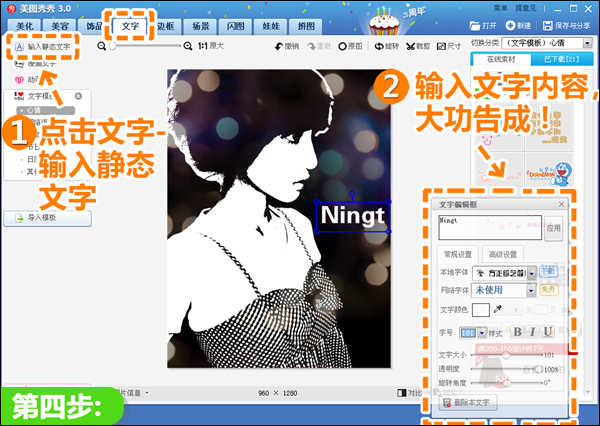Viewport: 600px width, 426px height.
Task: Open the 字号 font size dropdown
Action: tap(481, 333)
